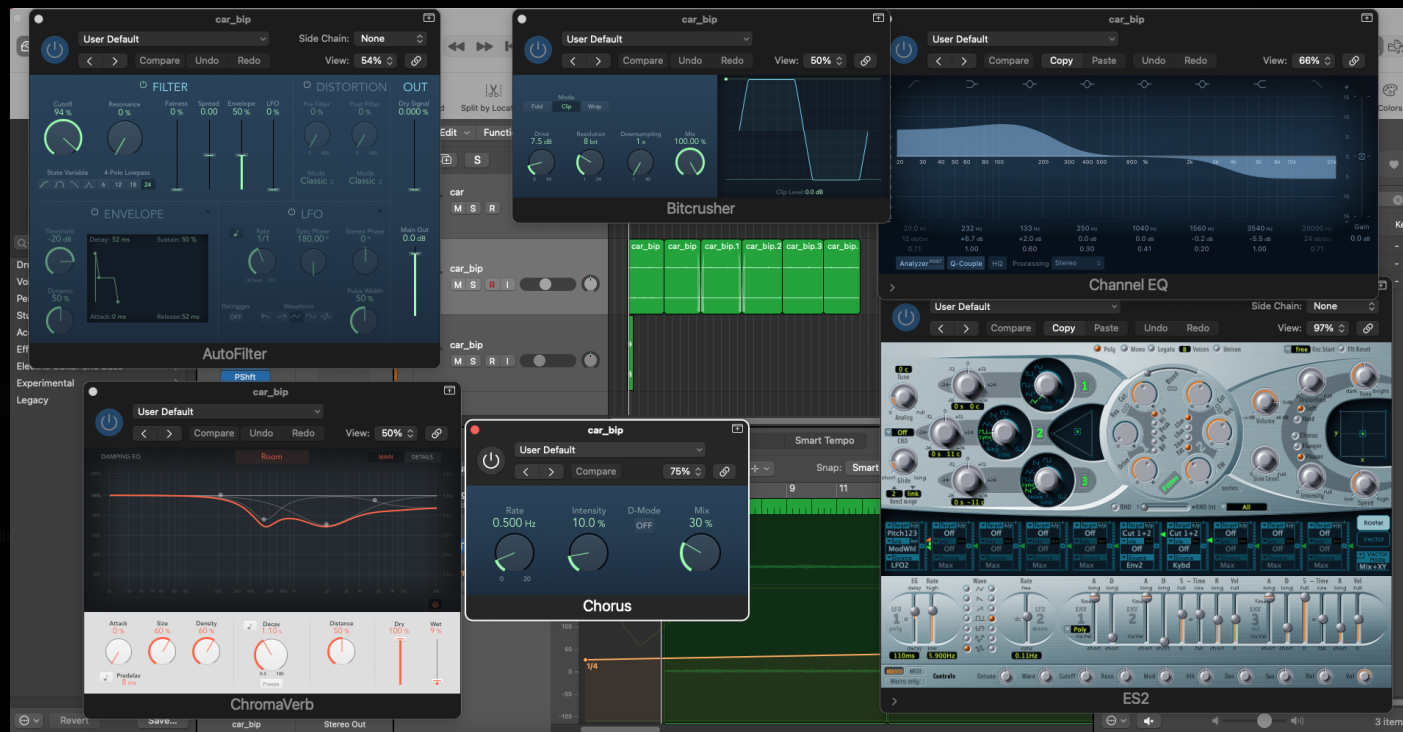Click AutoFilter LFO tempo sync note icon

click(236, 233)
